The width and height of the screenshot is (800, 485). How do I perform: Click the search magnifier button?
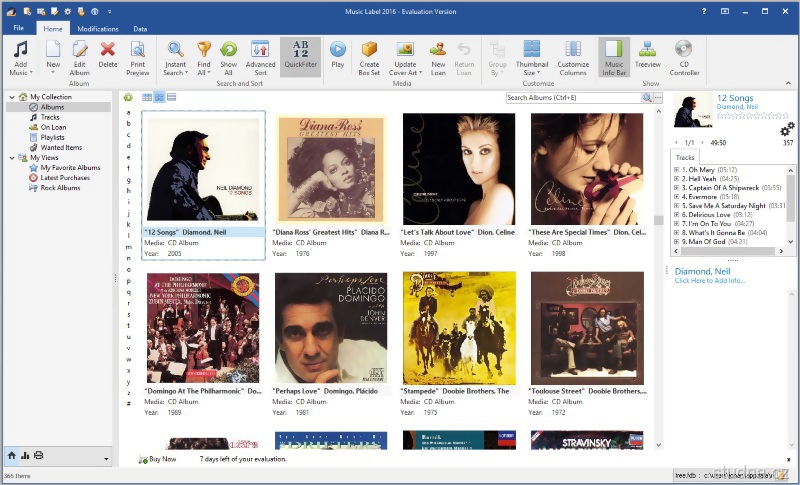(x=647, y=97)
